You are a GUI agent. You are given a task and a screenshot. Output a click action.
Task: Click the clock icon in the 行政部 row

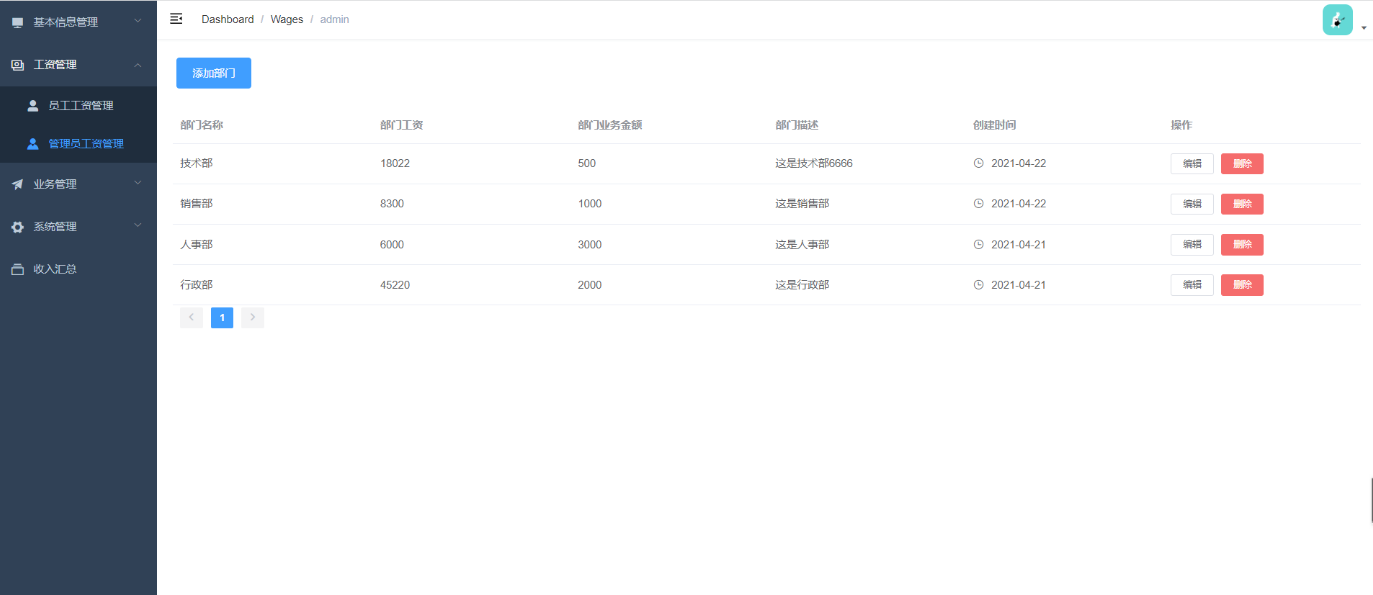(979, 285)
